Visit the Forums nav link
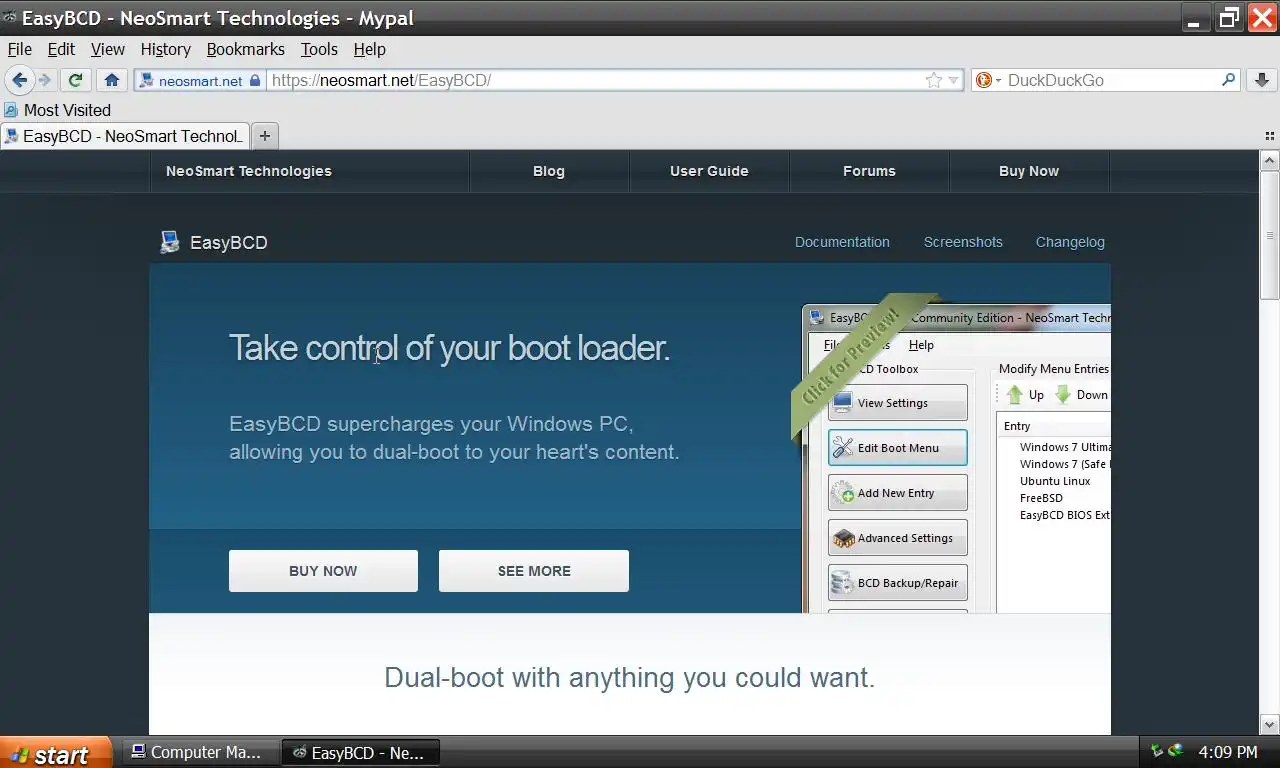This screenshot has height=768, width=1280. 869,171
